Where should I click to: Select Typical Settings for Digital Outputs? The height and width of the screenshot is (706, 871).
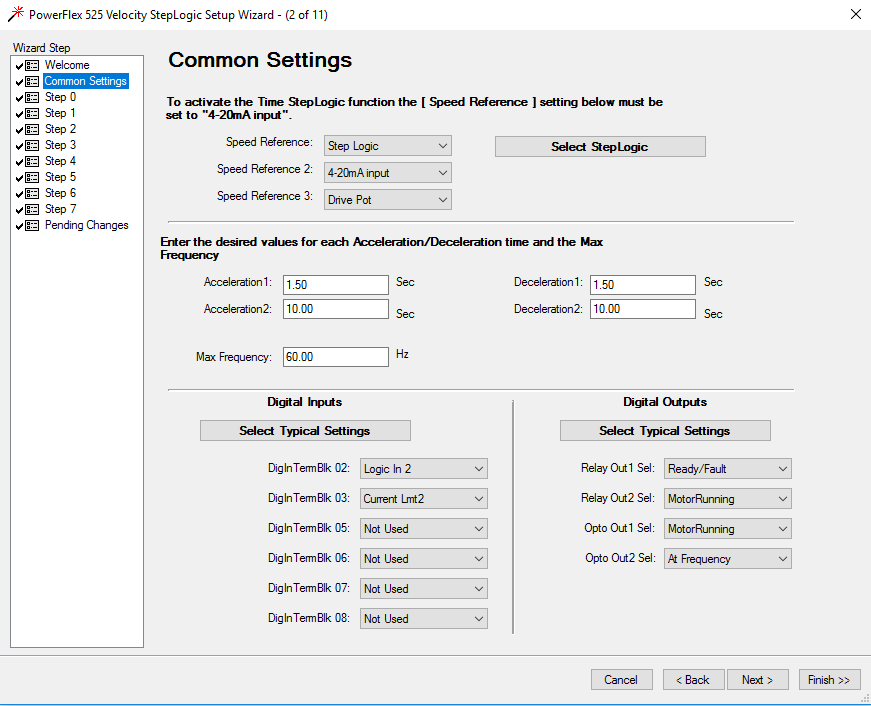(x=665, y=430)
